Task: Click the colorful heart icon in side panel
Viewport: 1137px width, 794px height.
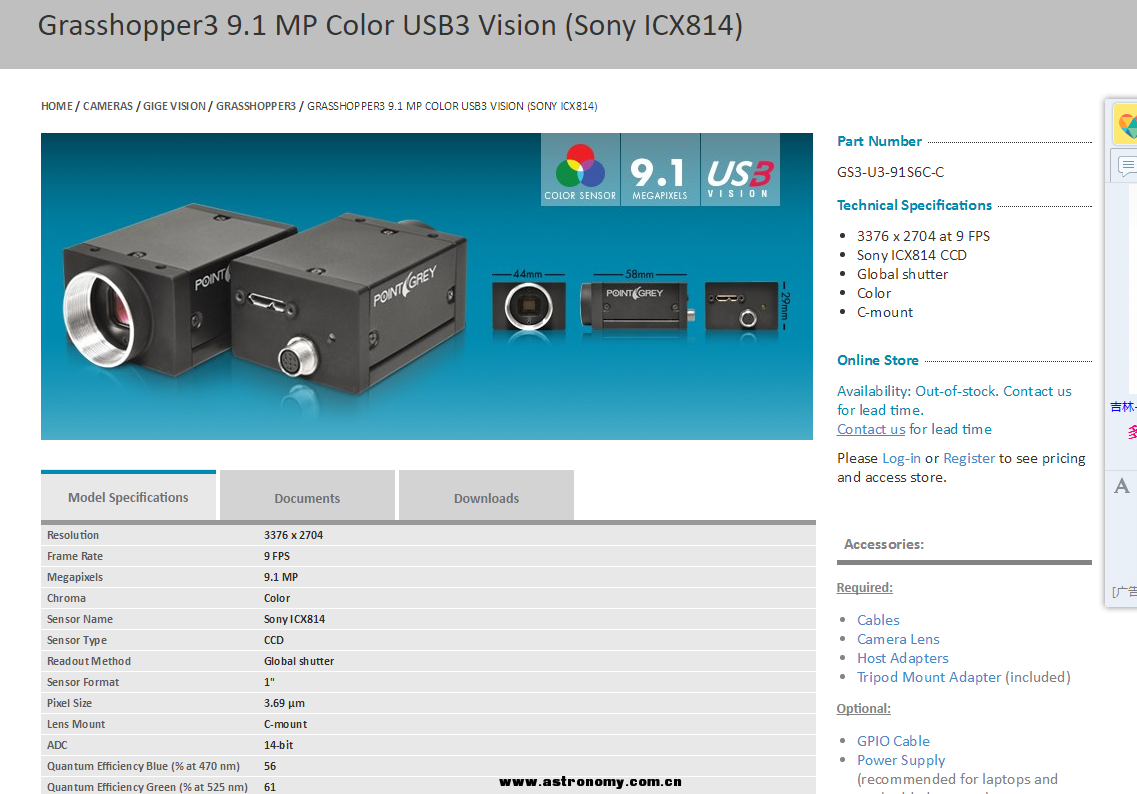Action: (x=1127, y=125)
